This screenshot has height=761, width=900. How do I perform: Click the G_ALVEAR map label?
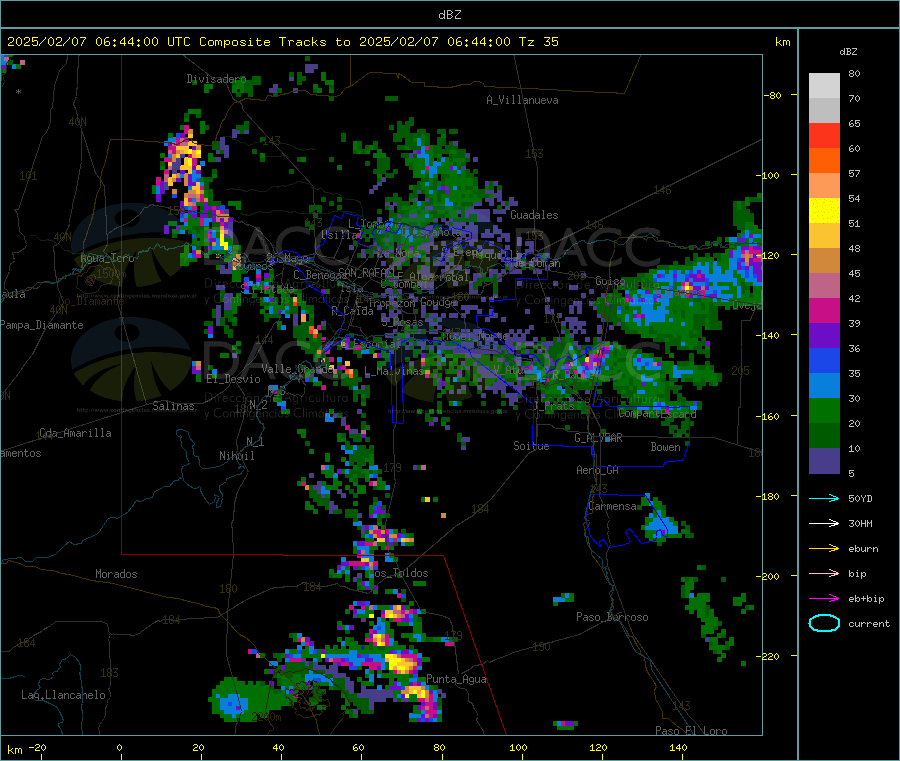(x=598, y=438)
